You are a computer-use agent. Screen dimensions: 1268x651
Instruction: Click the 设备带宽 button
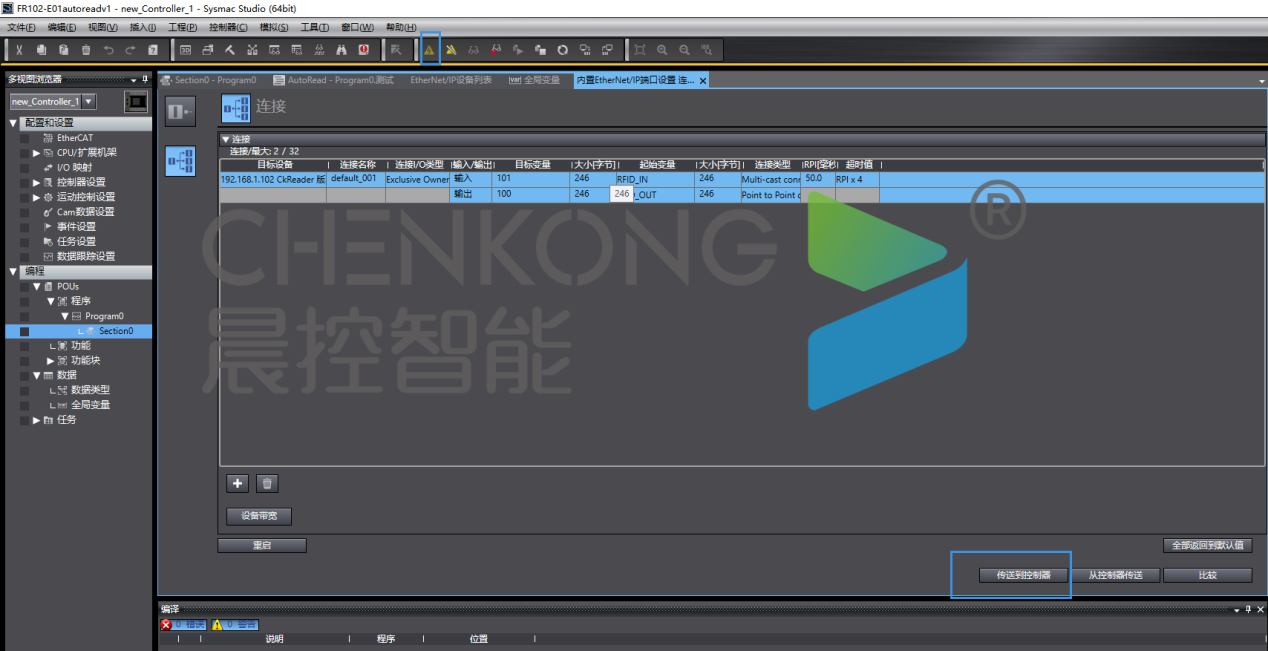[x=259, y=517]
